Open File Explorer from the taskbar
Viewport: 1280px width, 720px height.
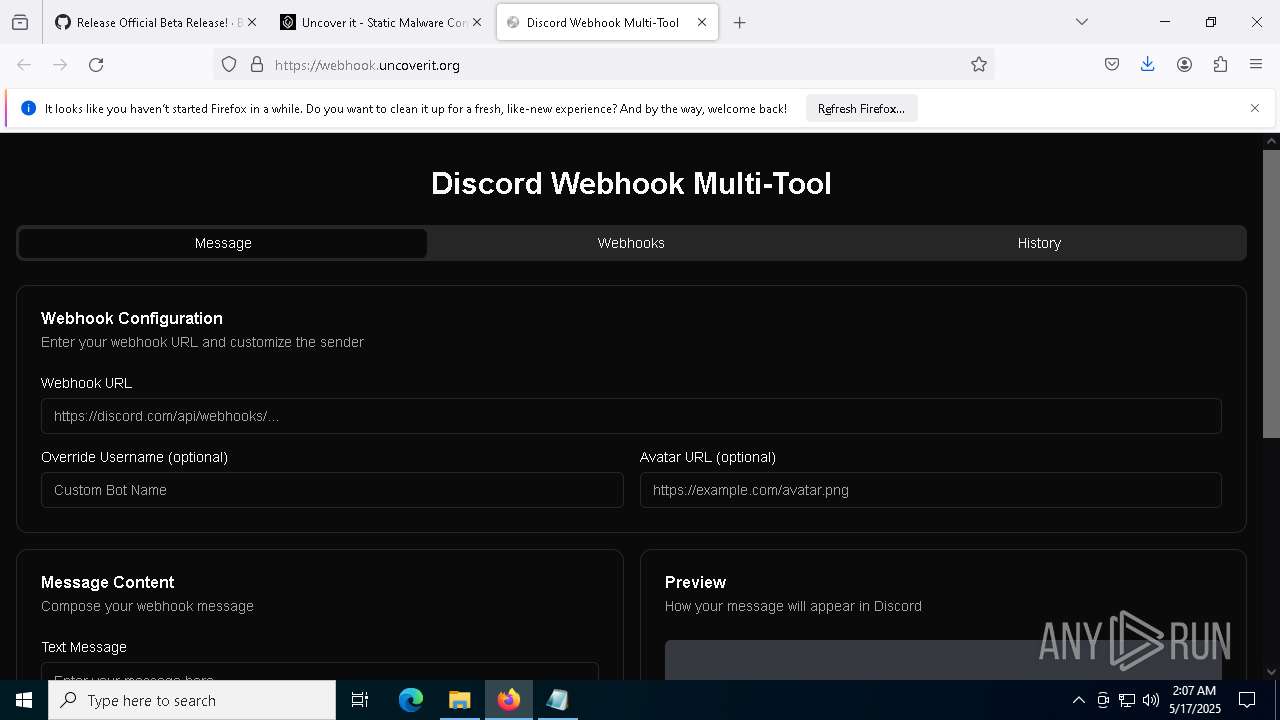(459, 700)
